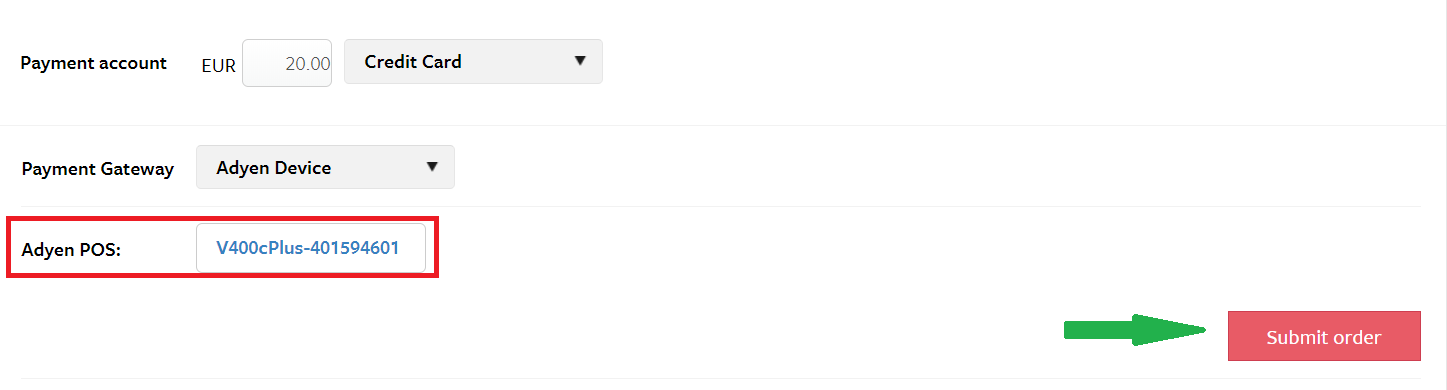Click the Adyen POS: label
This screenshot has height=390, width=1447.
click(x=71, y=250)
